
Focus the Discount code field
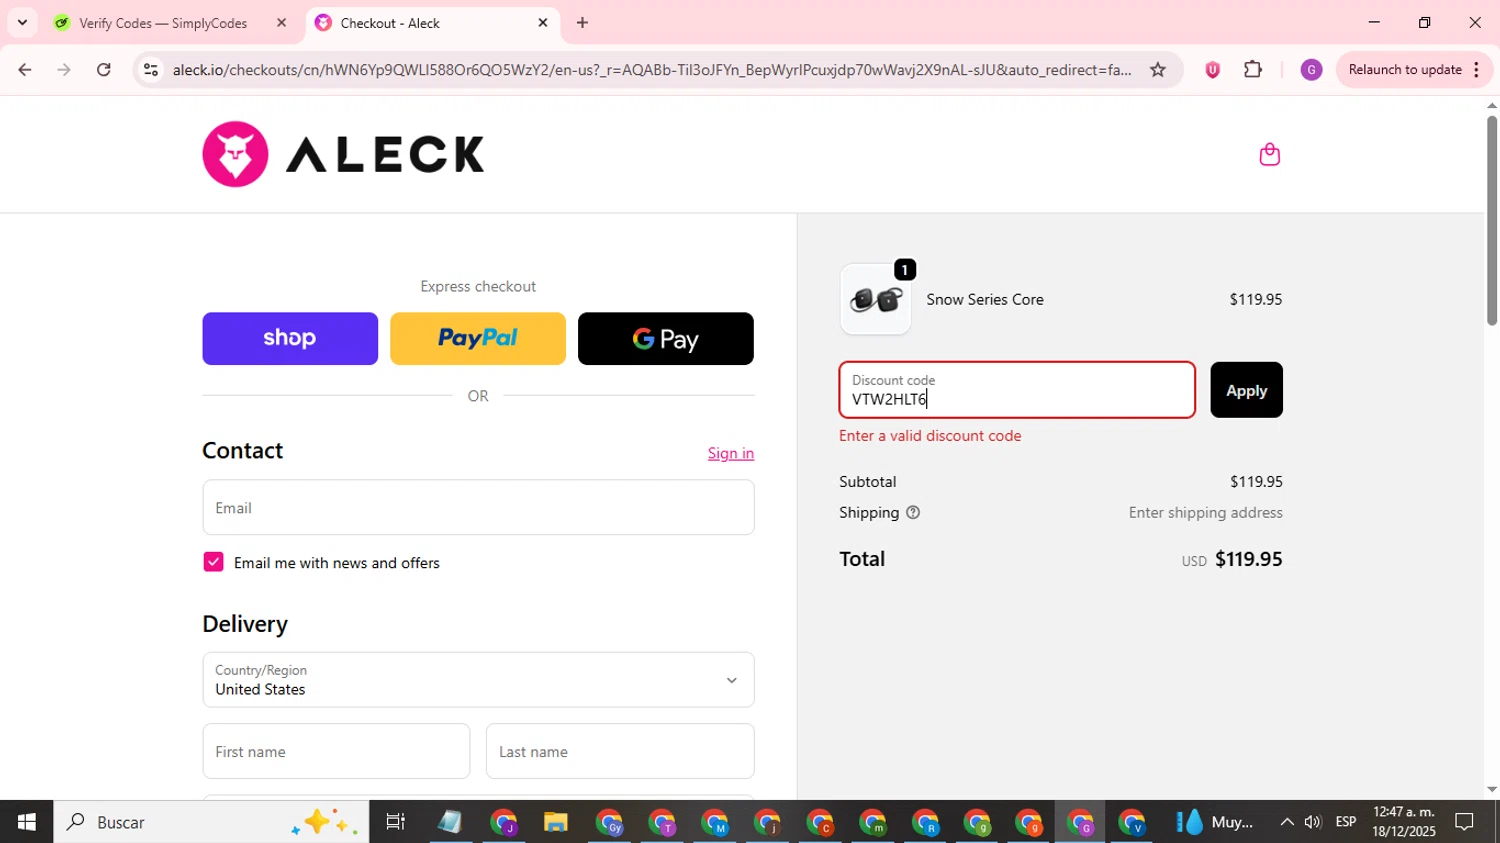coord(1017,390)
